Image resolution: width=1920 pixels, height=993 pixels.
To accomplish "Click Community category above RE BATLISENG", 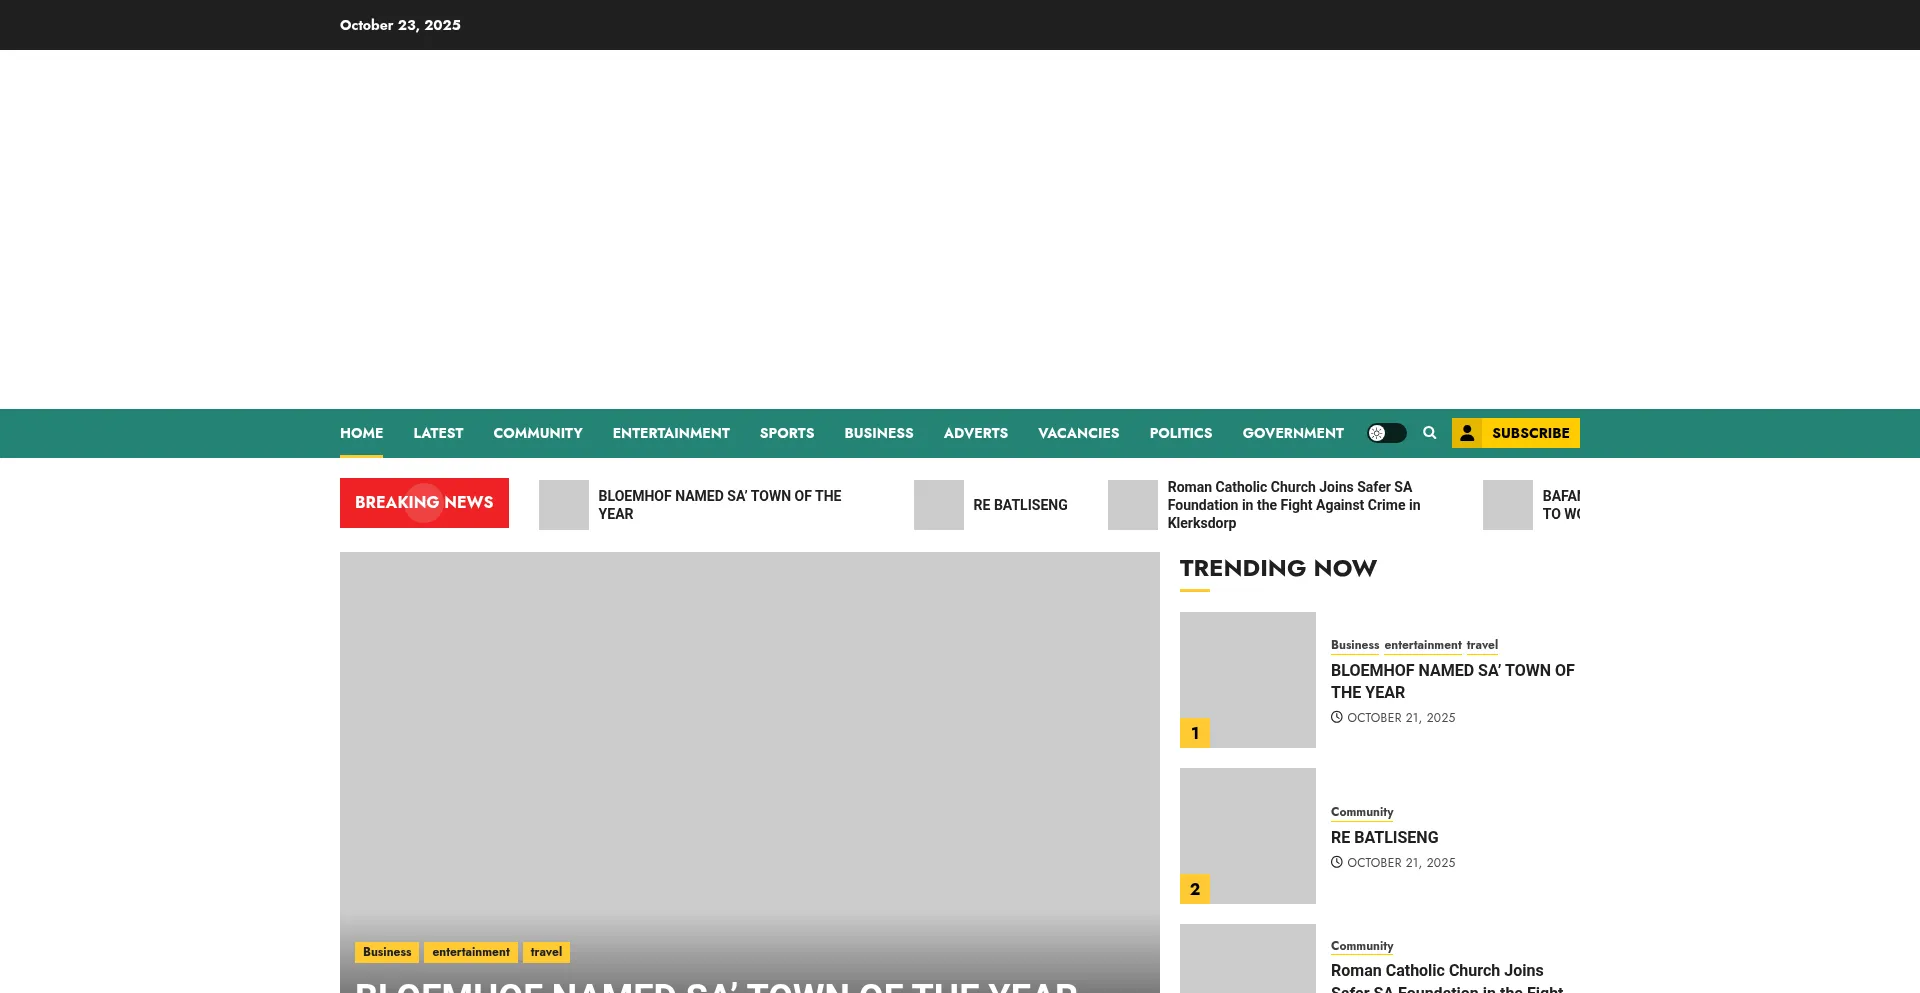I will pos(1361,812).
